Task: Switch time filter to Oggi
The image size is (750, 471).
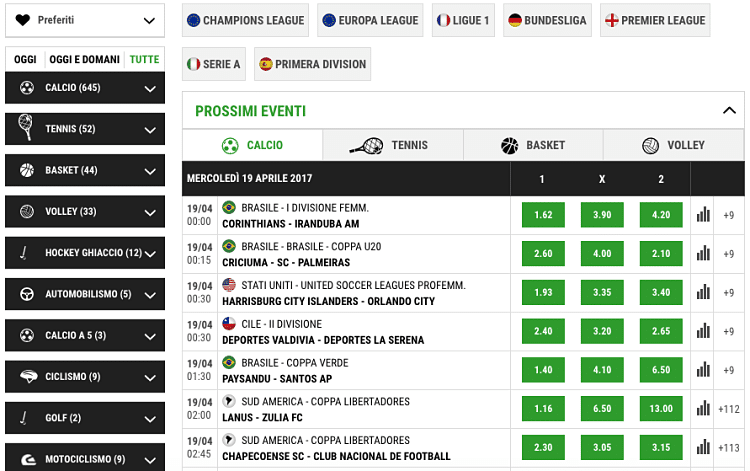Action: coord(25,60)
